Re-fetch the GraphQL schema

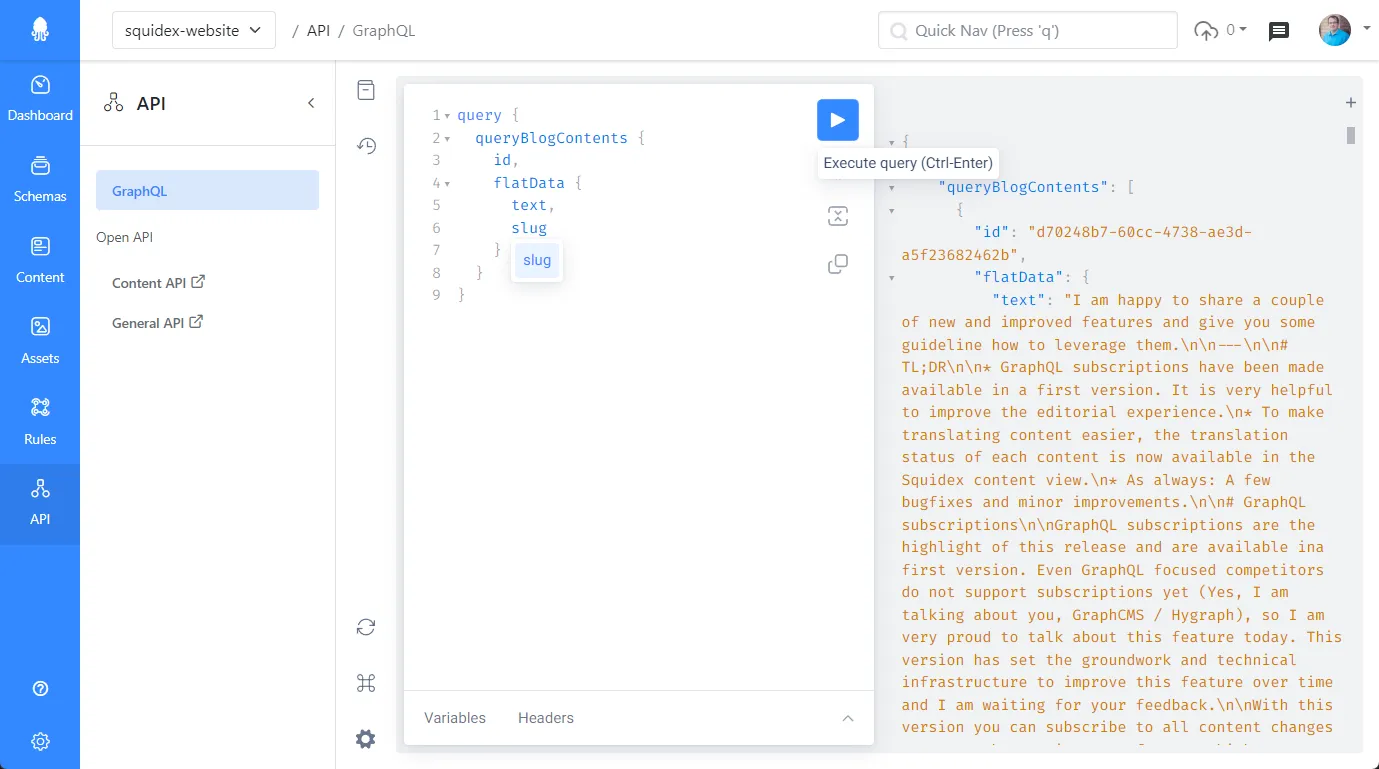point(366,626)
